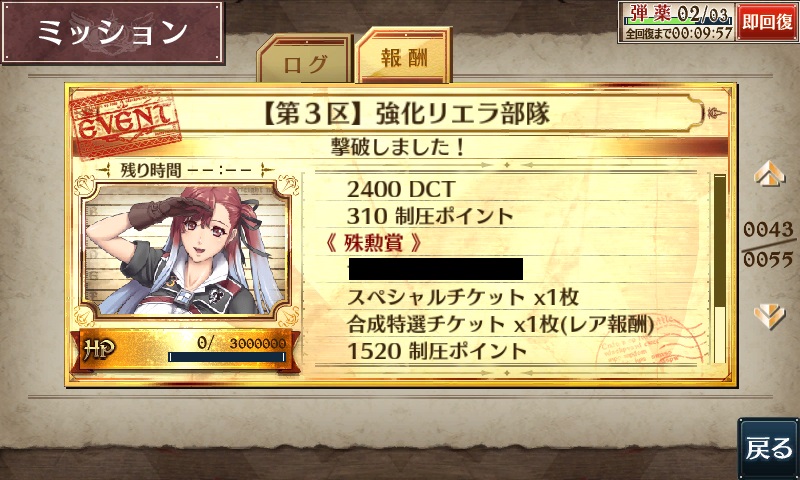This screenshot has height=480, width=800.
Task: Click the 全回復まで recovery timer
Action: tap(677, 34)
